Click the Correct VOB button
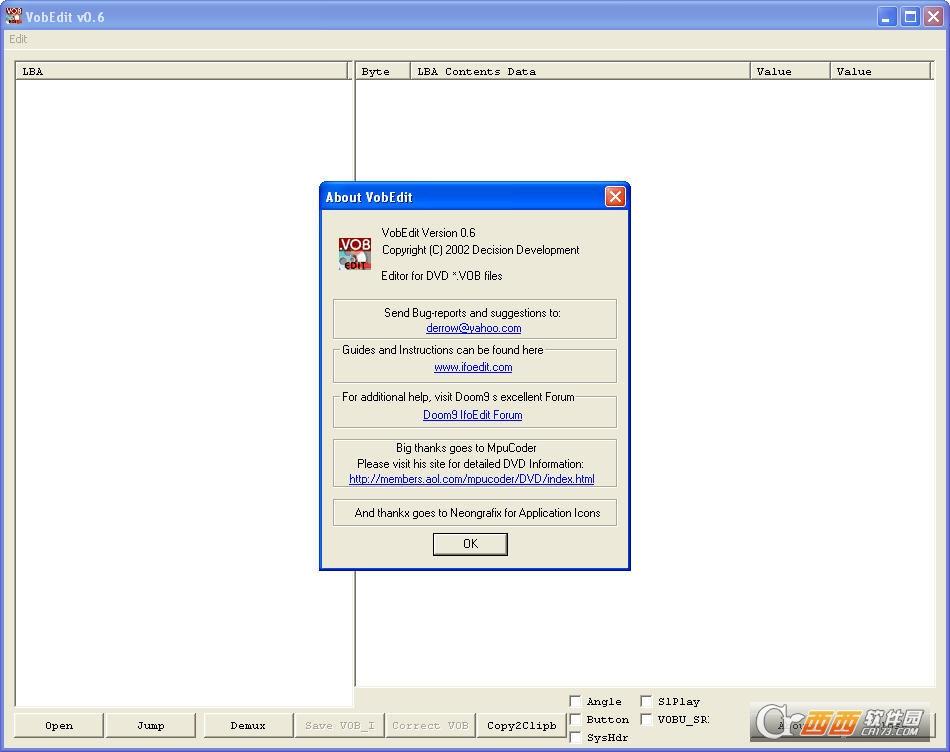950x752 pixels. (x=430, y=725)
